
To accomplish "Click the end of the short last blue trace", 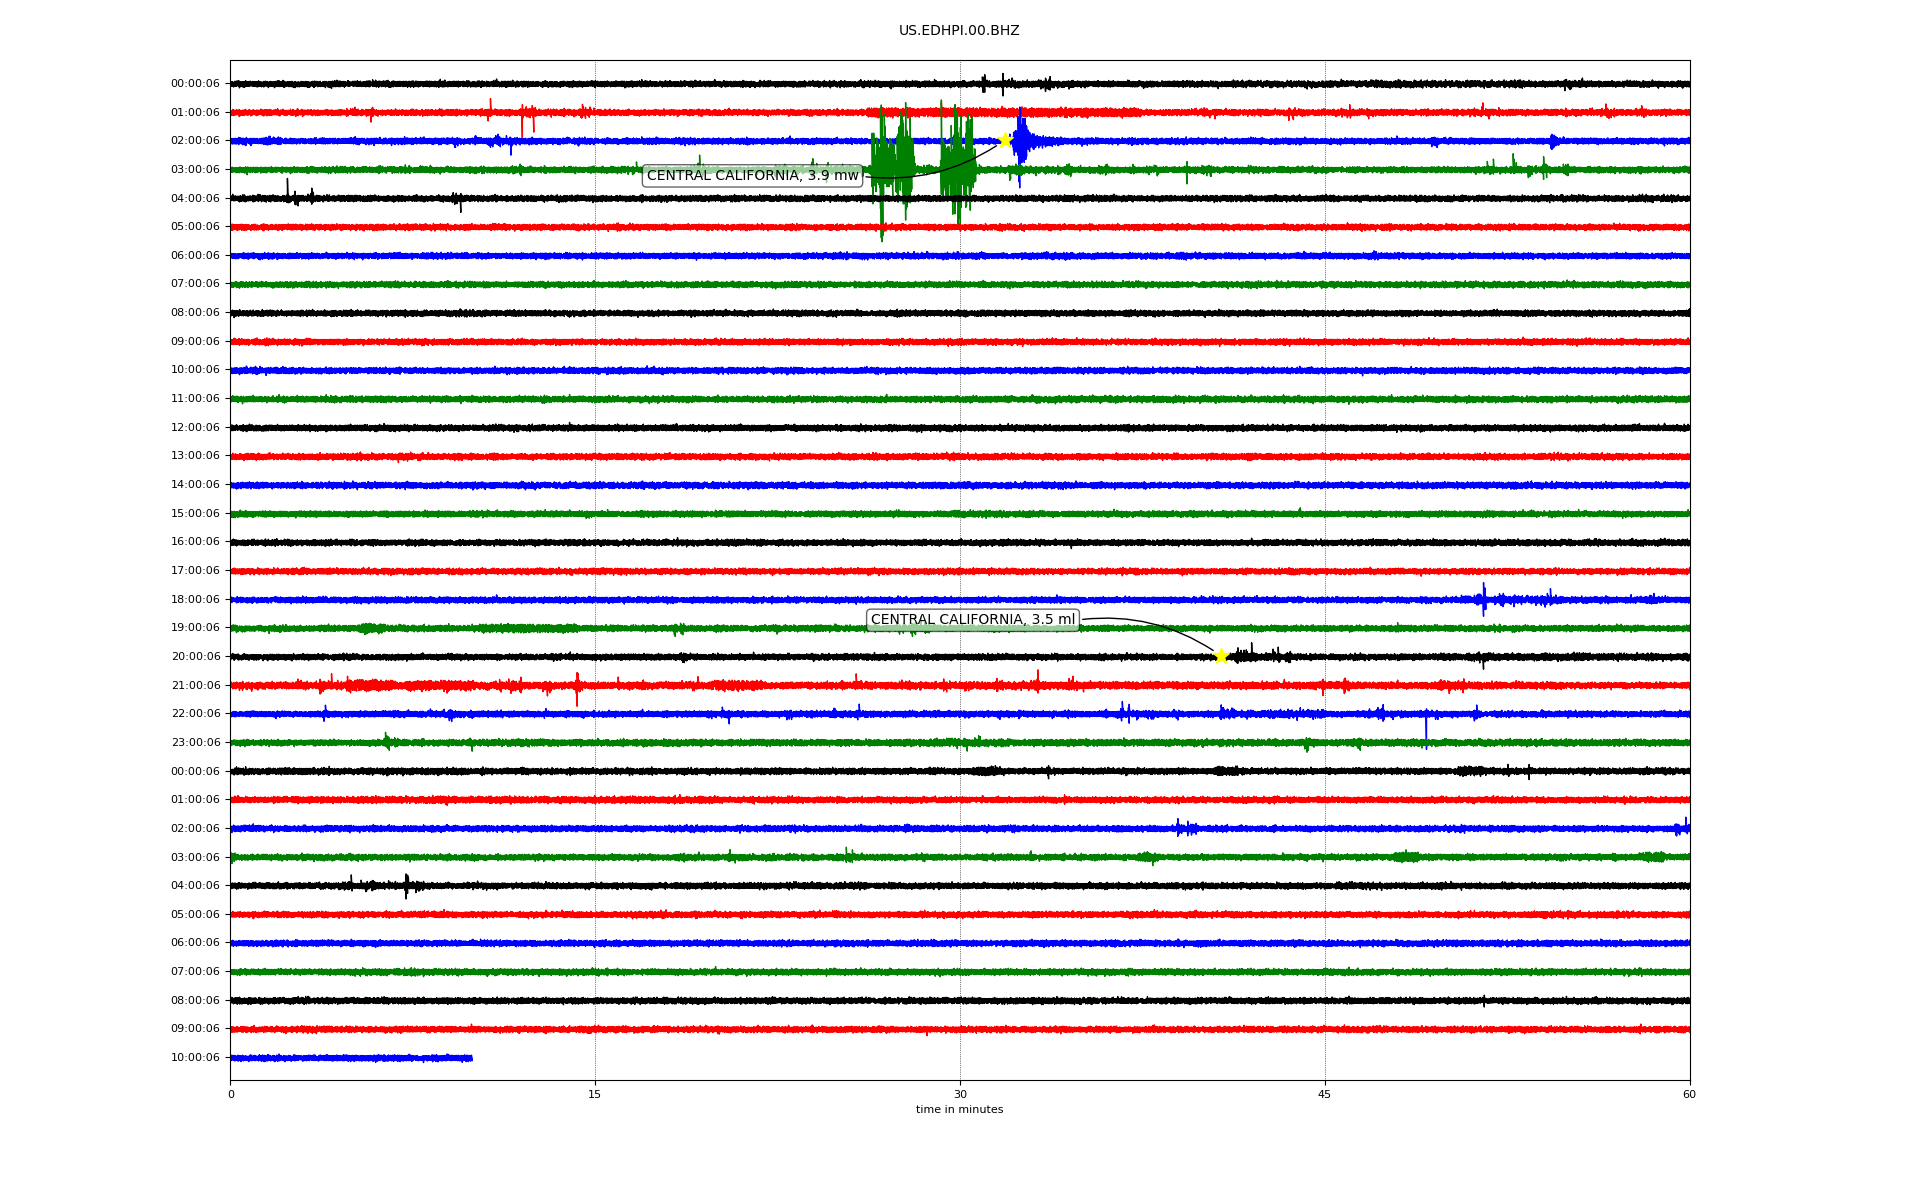I will pyautogui.click(x=471, y=1058).
